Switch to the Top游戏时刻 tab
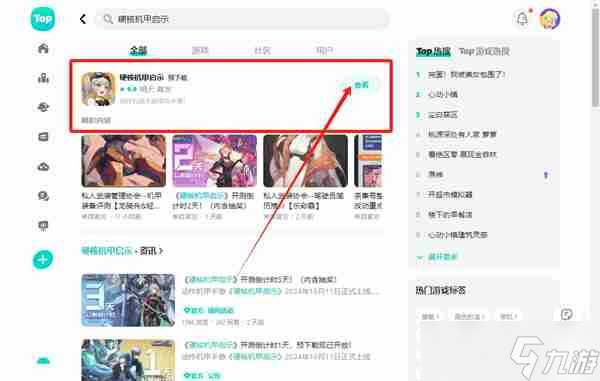The height and width of the screenshot is (381, 600). coord(484,51)
